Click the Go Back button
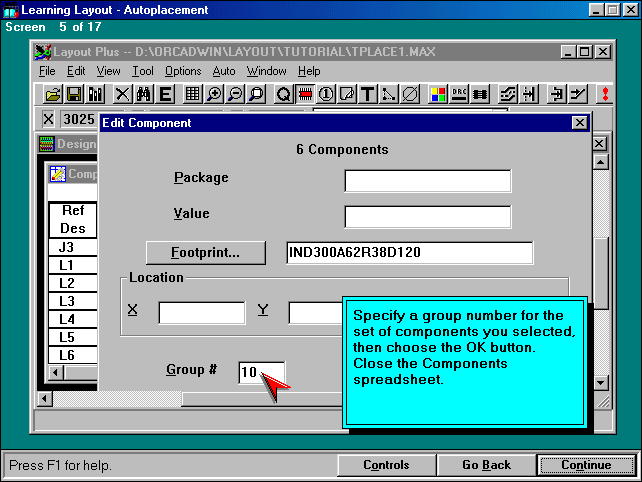Image resolution: width=642 pixels, height=482 pixels. click(486, 465)
